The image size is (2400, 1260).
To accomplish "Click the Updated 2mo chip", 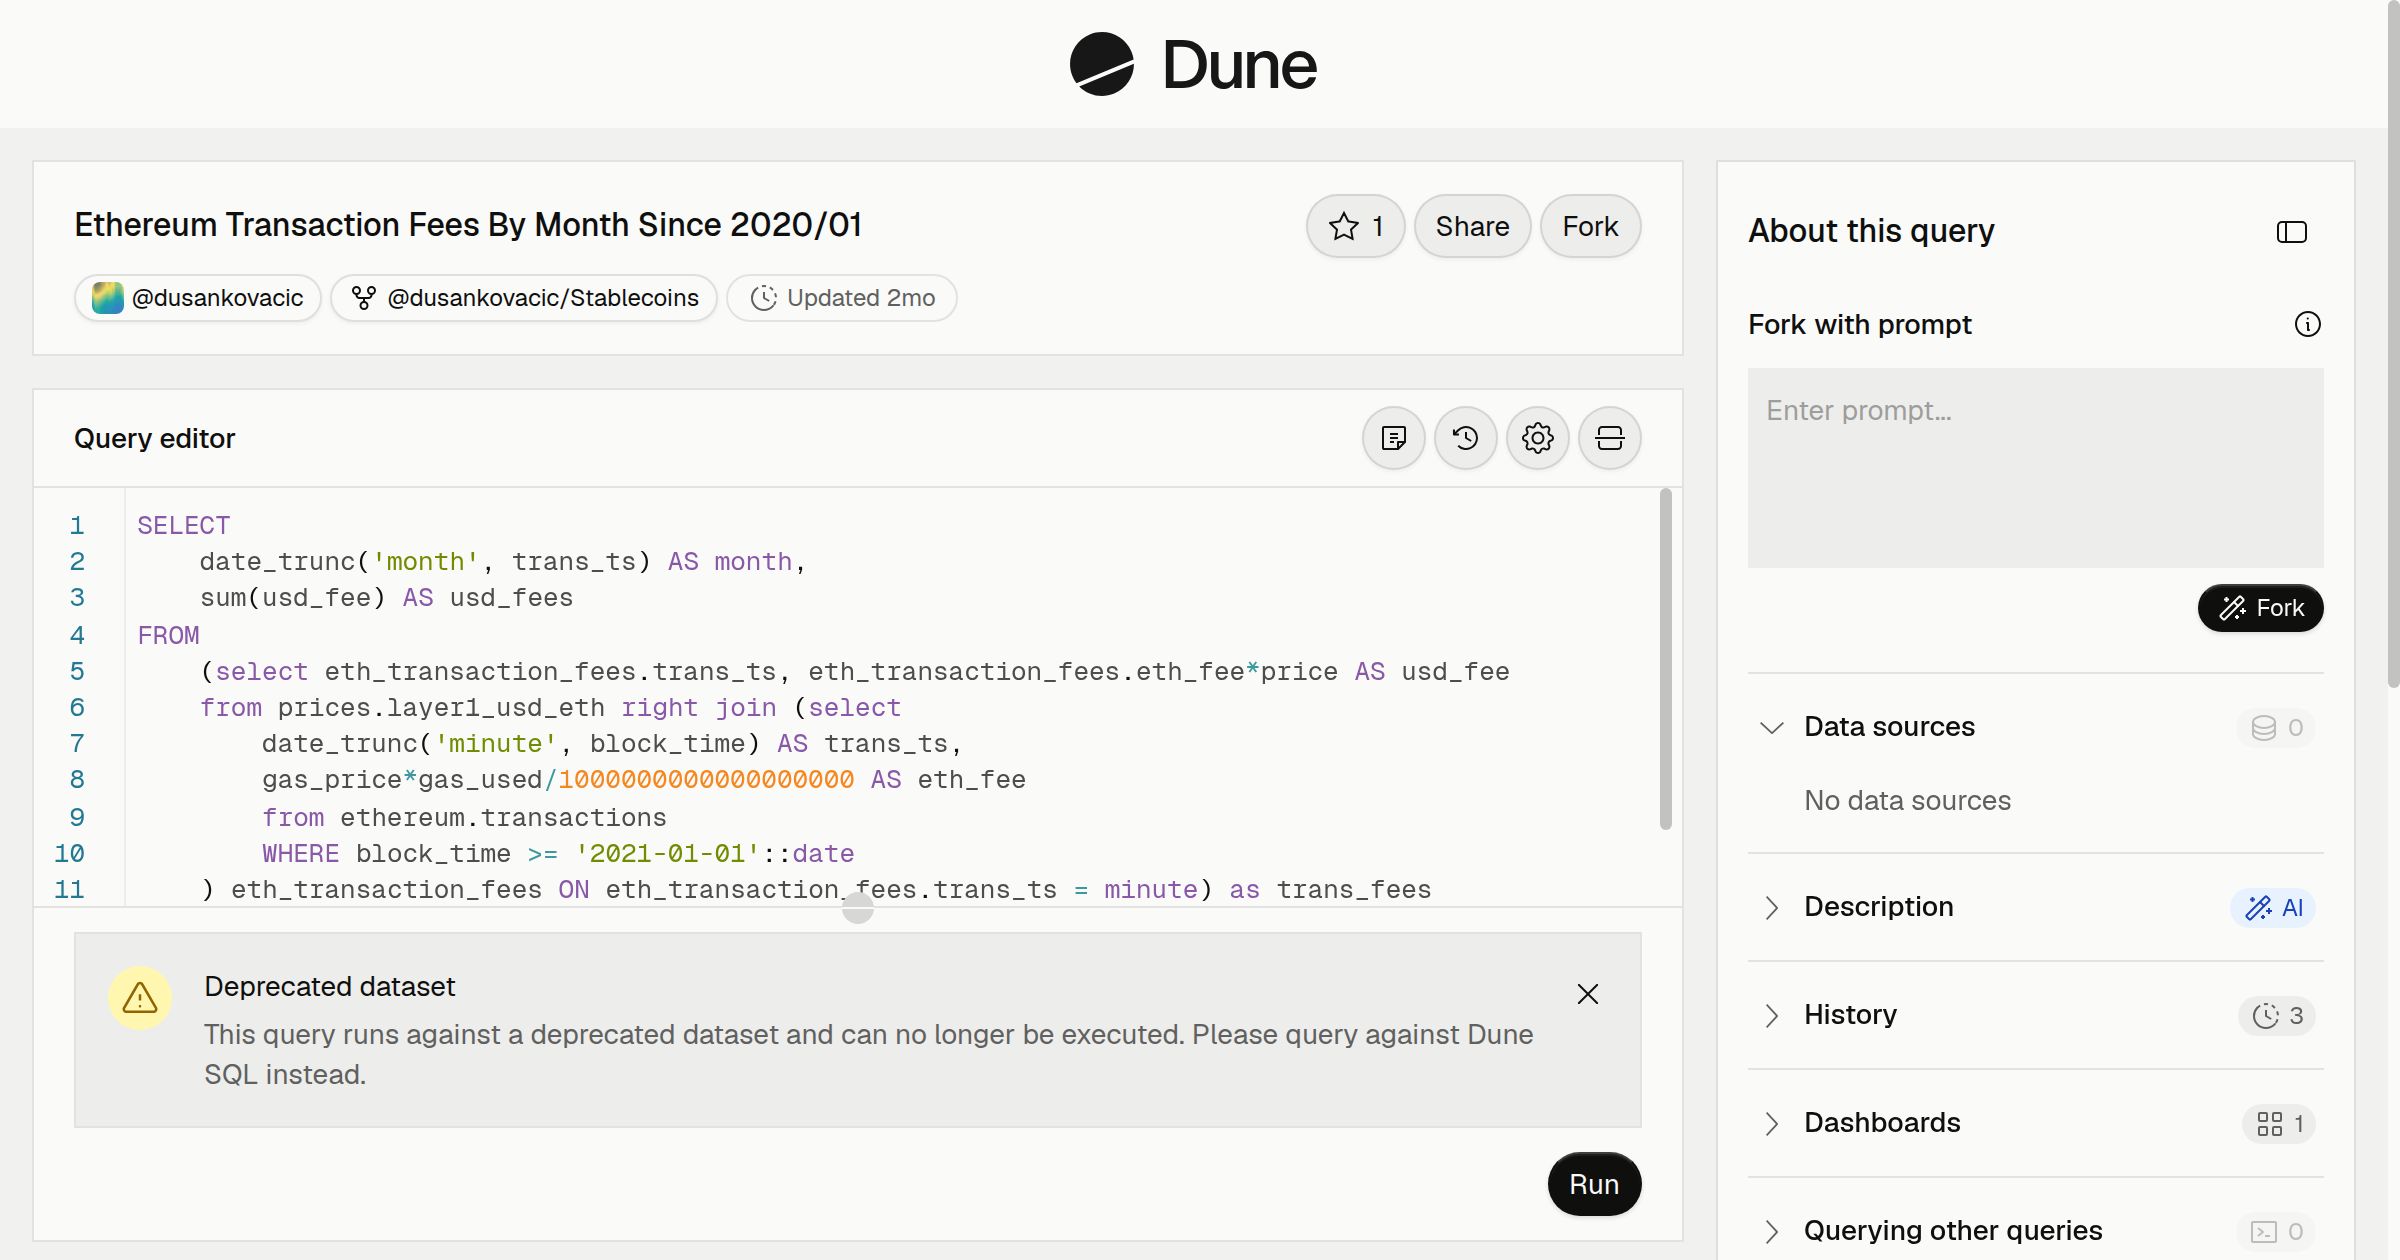I will click(842, 298).
